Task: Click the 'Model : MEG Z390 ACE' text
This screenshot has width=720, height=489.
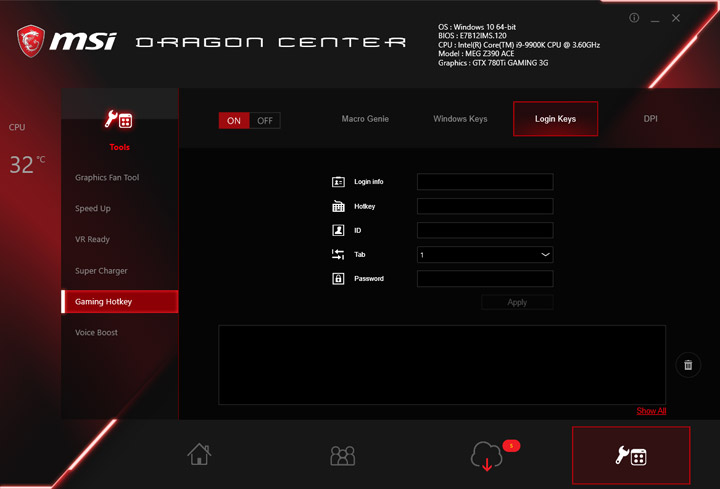Action: coord(476,54)
